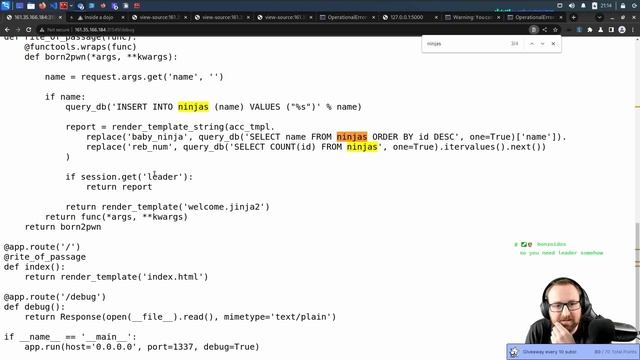
Task: Click highlighted ninjas in INSERT INTO line
Action: [193, 107]
